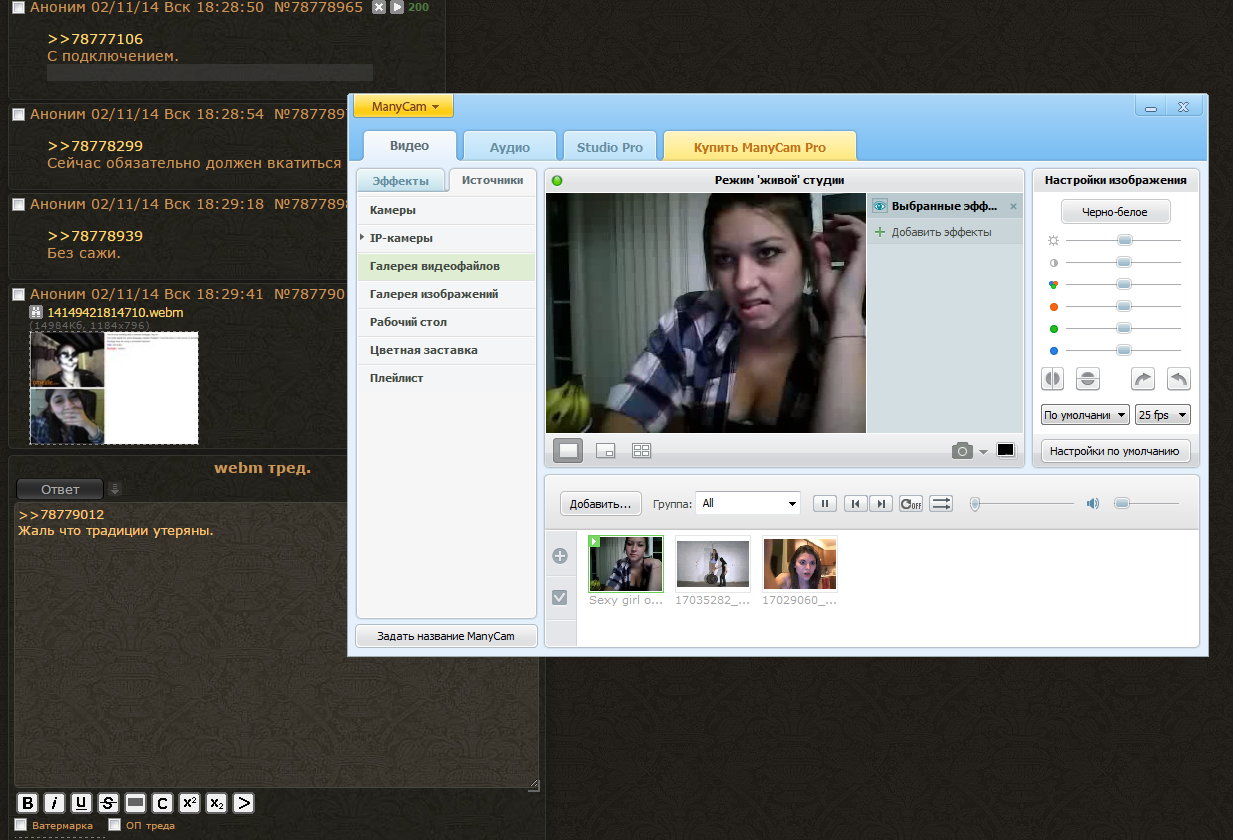This screenshot has width=1233, height=840.
Task: Click the Черно-белое button
Action: click(x=1115, y=212)
